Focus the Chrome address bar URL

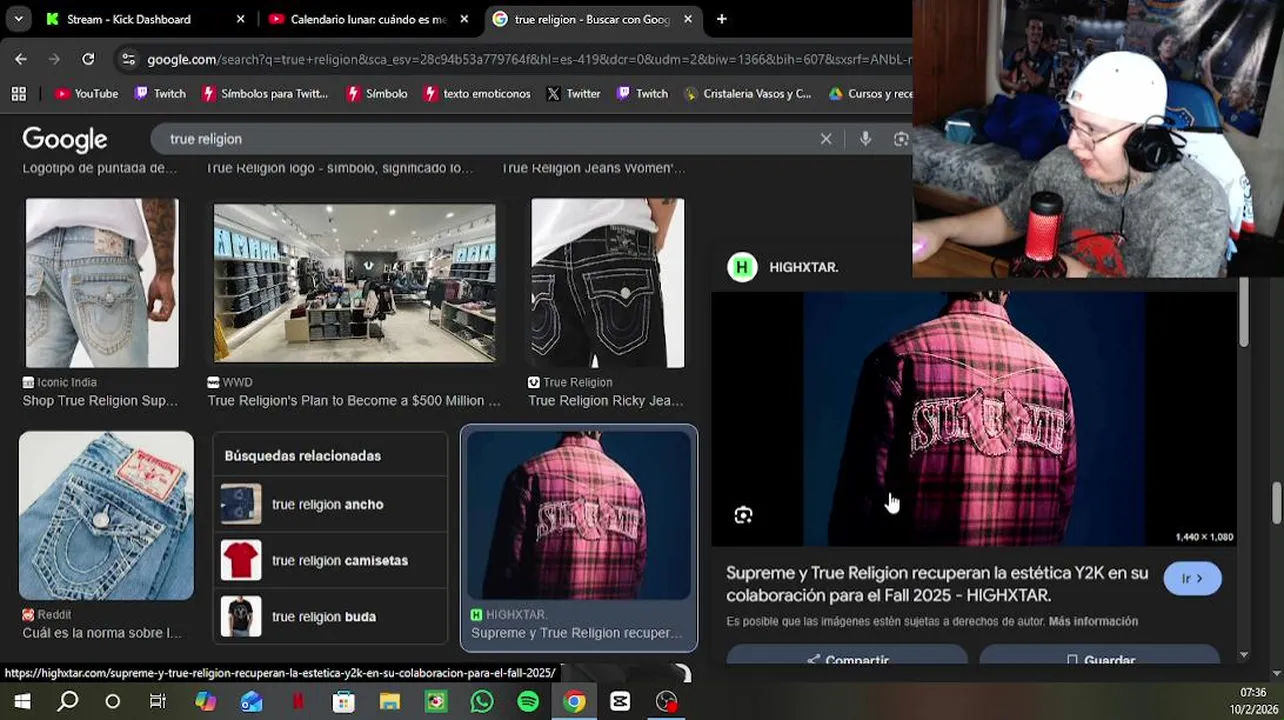click(528, 59)
